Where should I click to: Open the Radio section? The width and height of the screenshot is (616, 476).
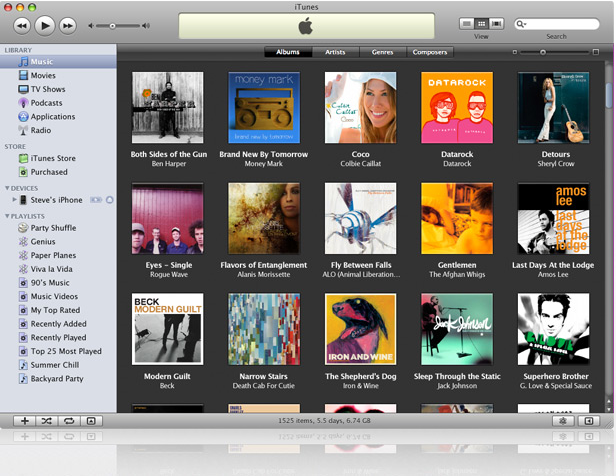coord(58,130)
